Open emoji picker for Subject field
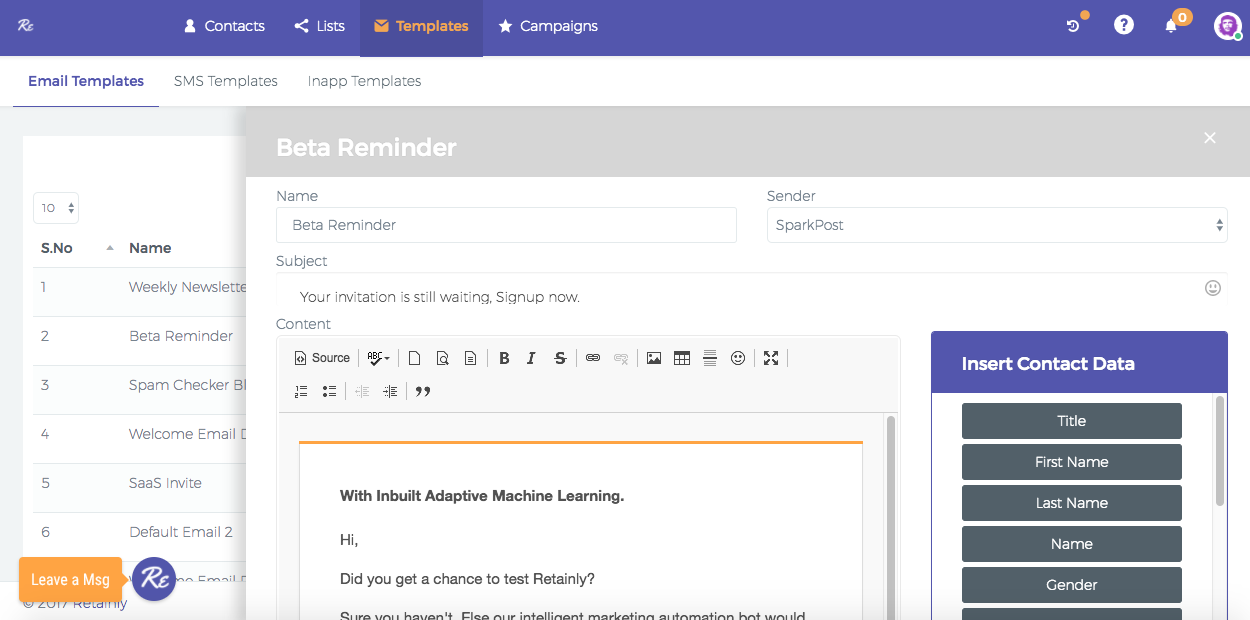The height and width of the screenshot is (620, 1250). click(1213, 288)
